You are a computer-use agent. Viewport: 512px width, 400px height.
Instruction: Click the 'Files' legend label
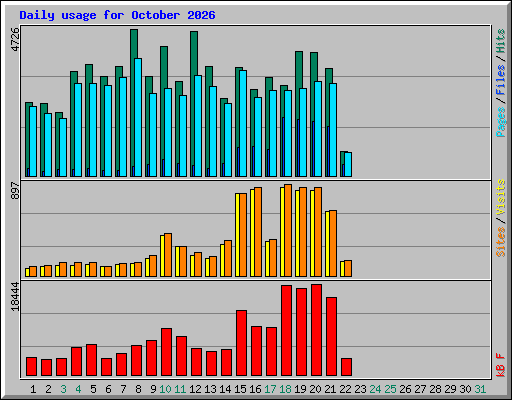coord(500,80)
